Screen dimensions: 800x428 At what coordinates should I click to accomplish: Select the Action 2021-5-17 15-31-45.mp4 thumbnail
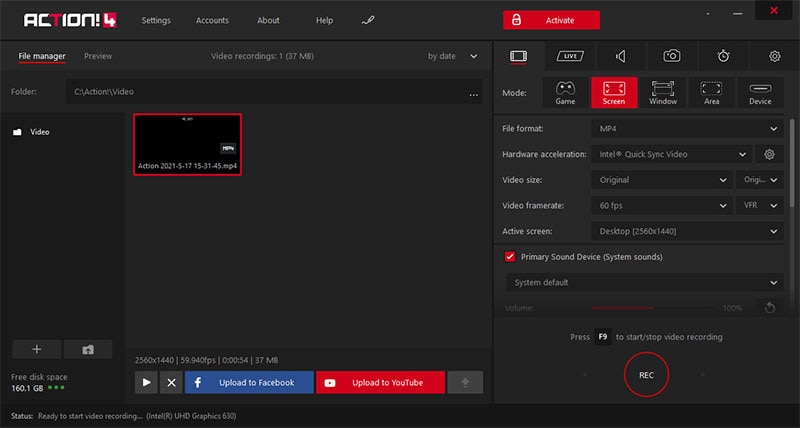(187, 144)
